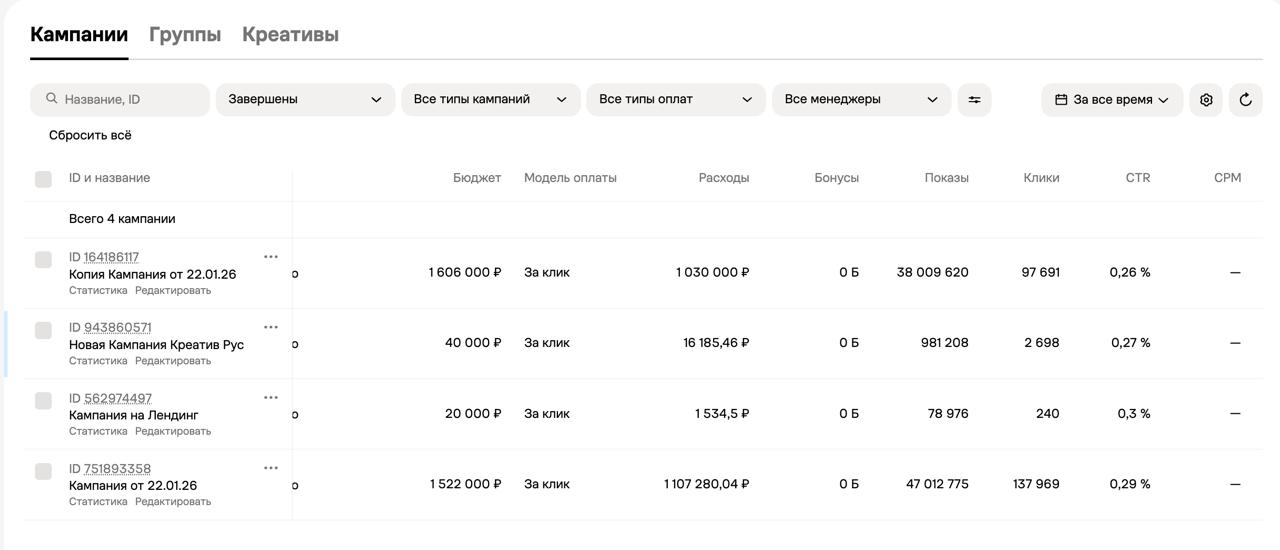Open three-dots menu for campaign 164186117
The height and width of the screenshot is (550, 1280).
point(271,257)
